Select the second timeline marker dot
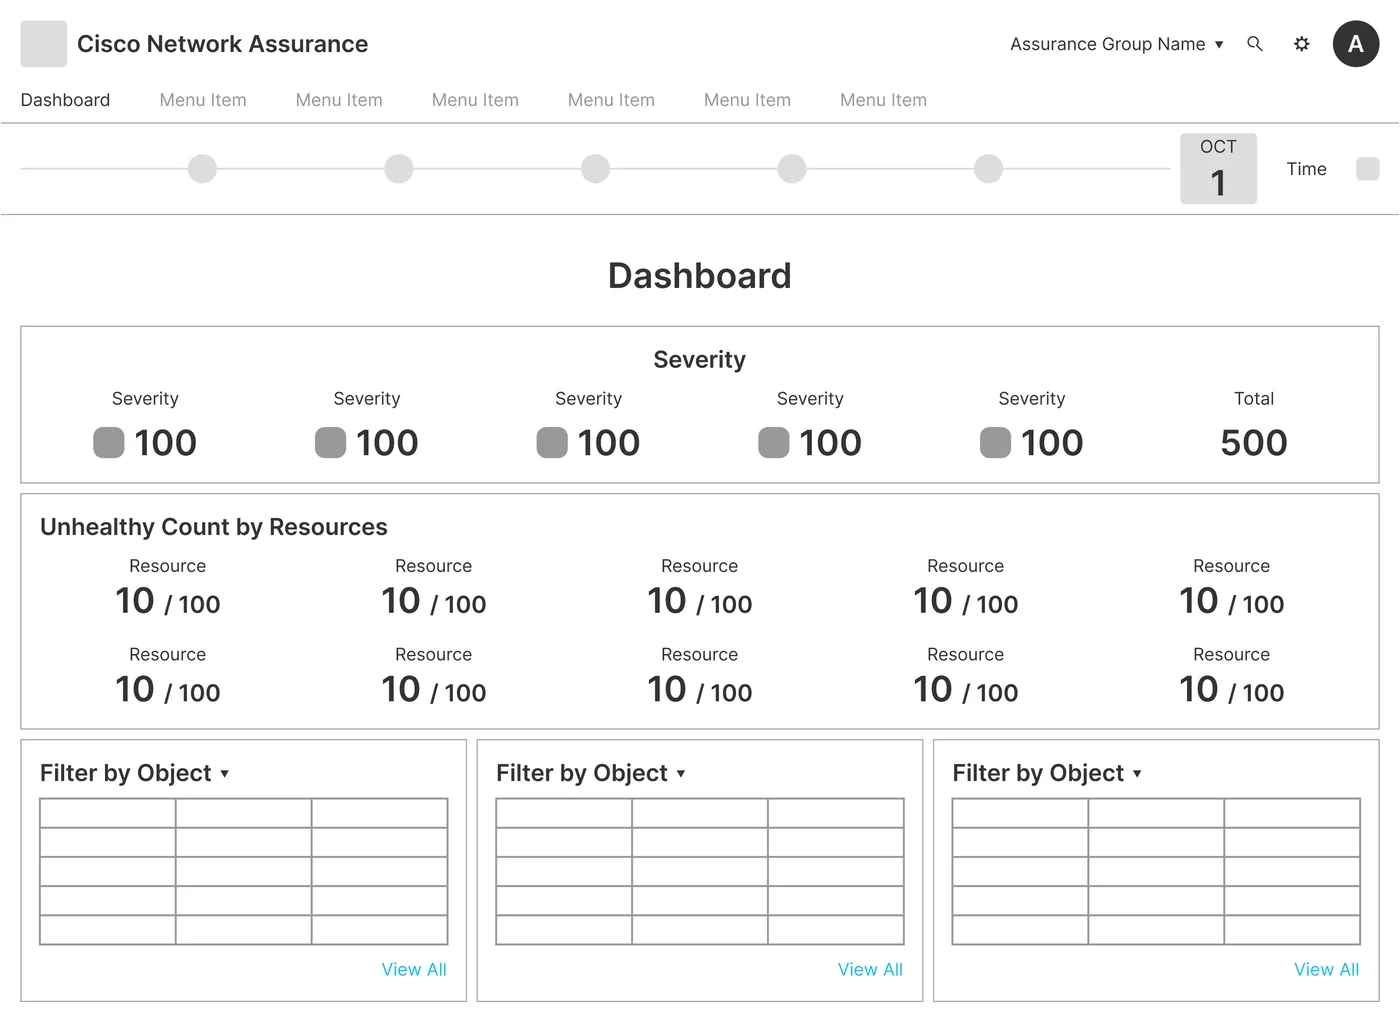Viewport: 1400px width, 1032px height. point(399,169)
